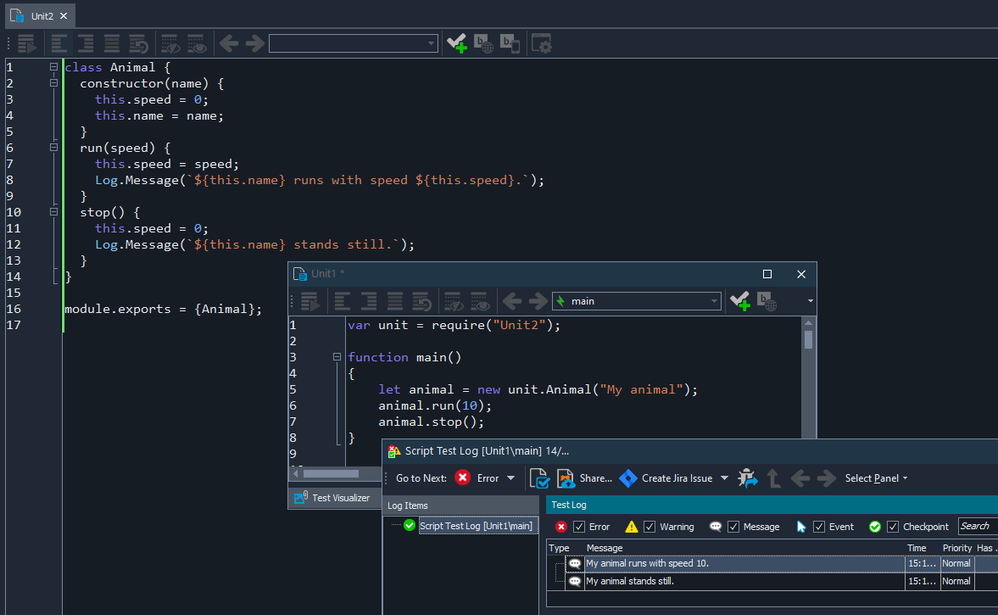
Task: Toggle the Warning filter checkbox
Action: (650, 527)
